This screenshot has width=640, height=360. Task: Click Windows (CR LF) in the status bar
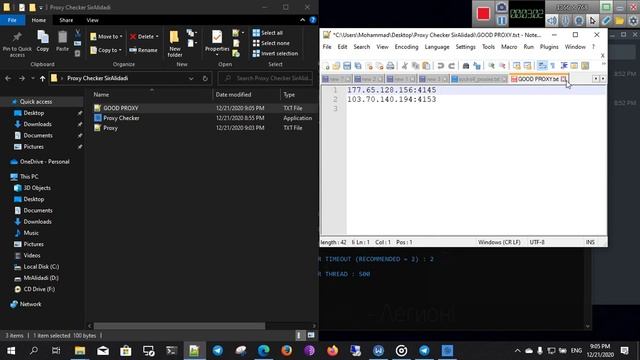(499, 242)
